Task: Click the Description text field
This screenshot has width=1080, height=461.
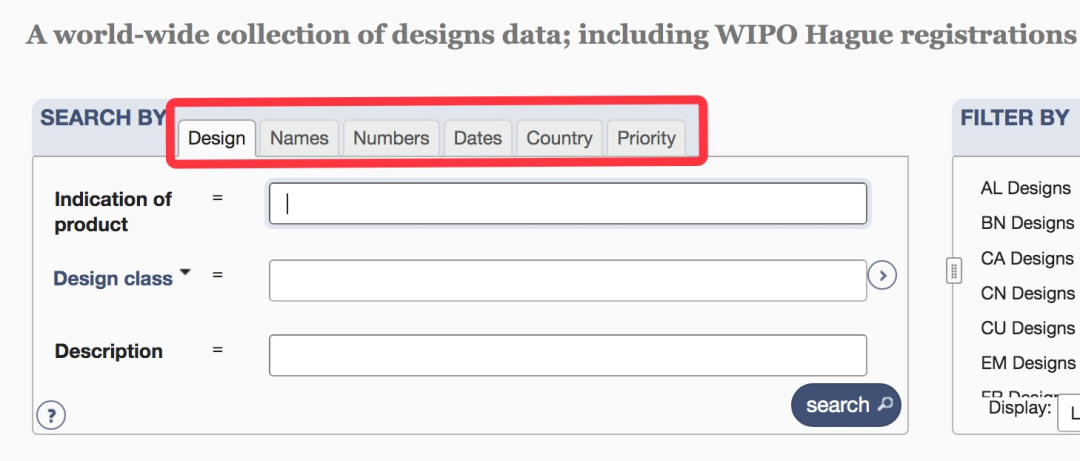Action: [568, 355]
